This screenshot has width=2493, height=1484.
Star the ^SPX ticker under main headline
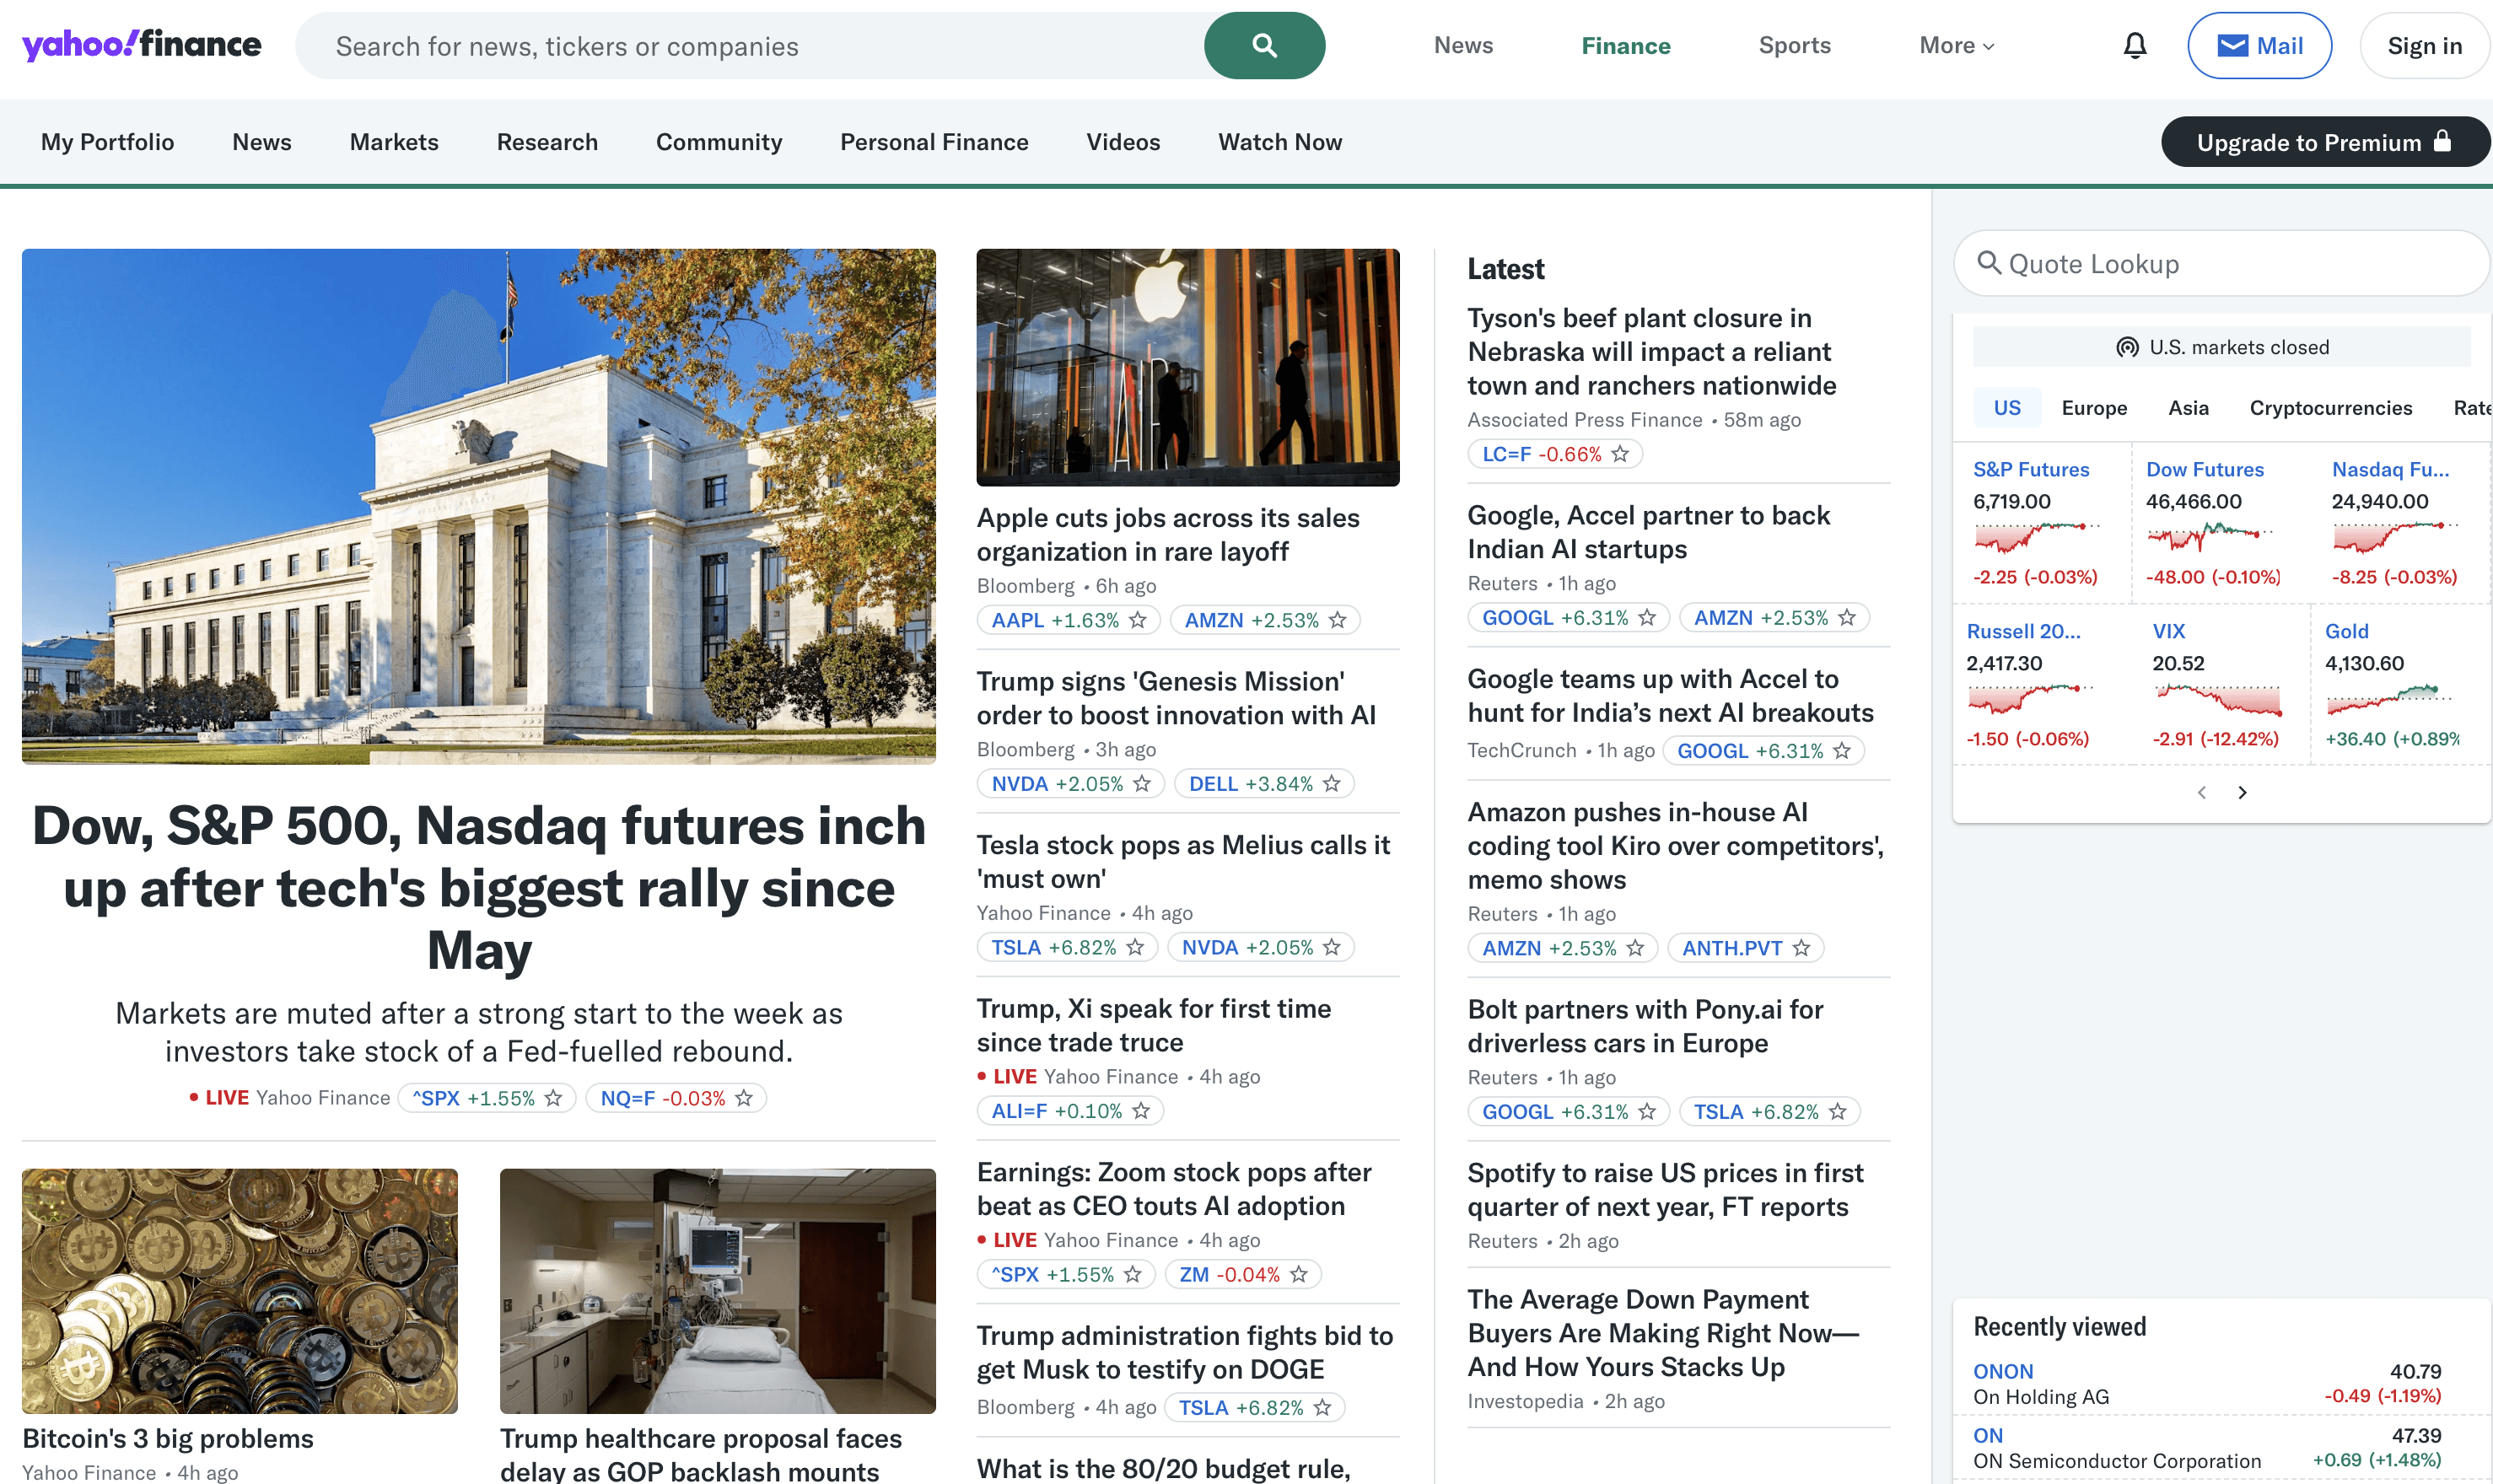553,1098
